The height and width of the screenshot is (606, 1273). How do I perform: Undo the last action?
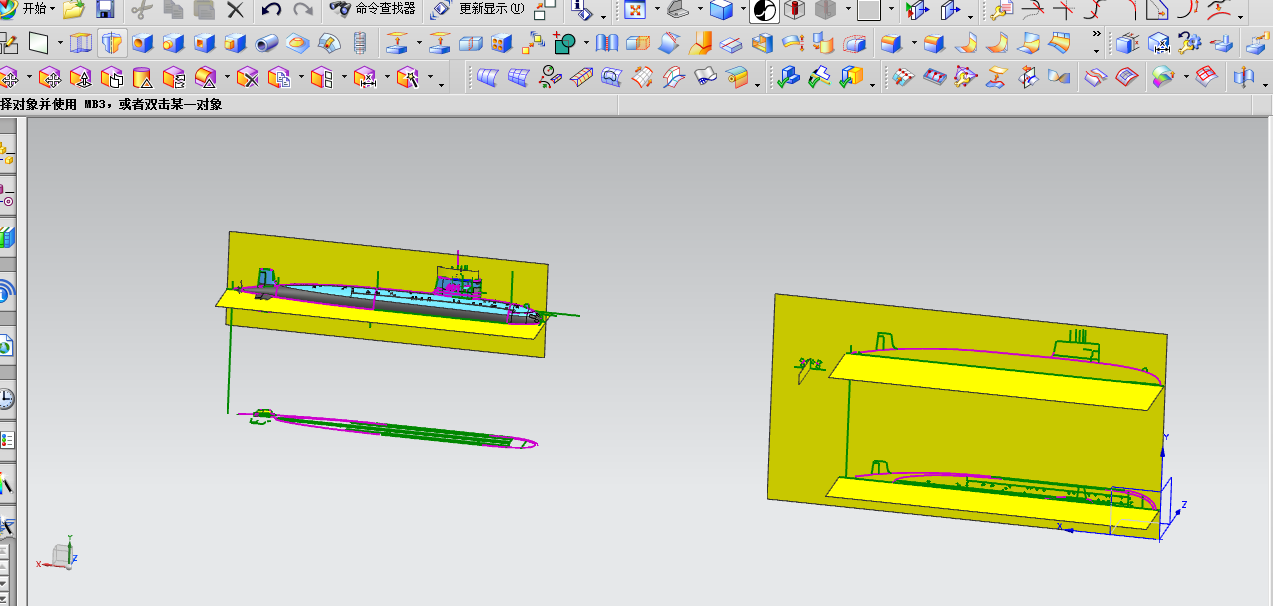pyautogui.click(x=271, y=10)
